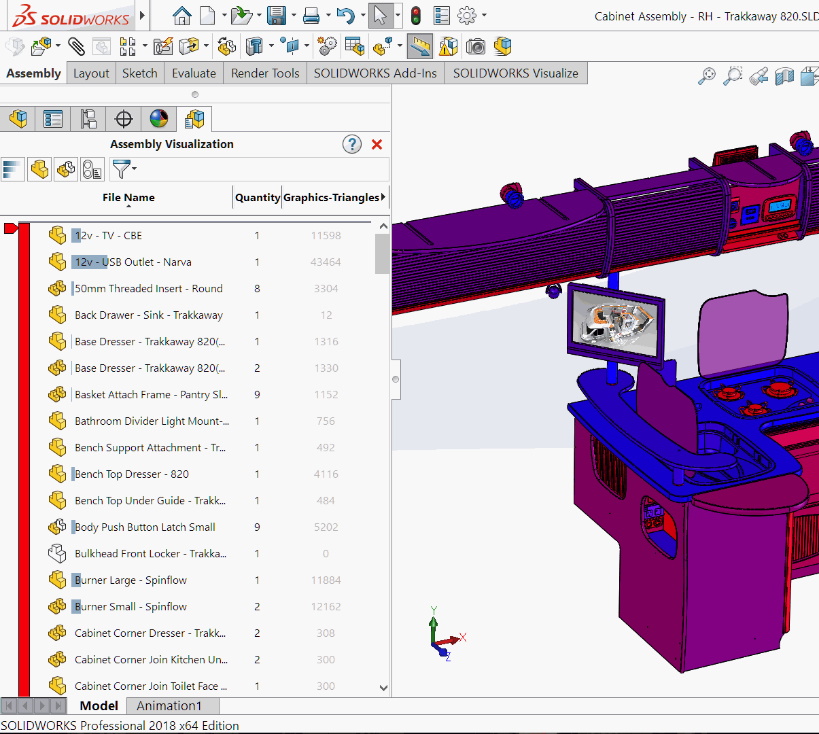Click the Print icon
Image resolution: width=819 pixels, height=734 pixels.
pos(311,16)
